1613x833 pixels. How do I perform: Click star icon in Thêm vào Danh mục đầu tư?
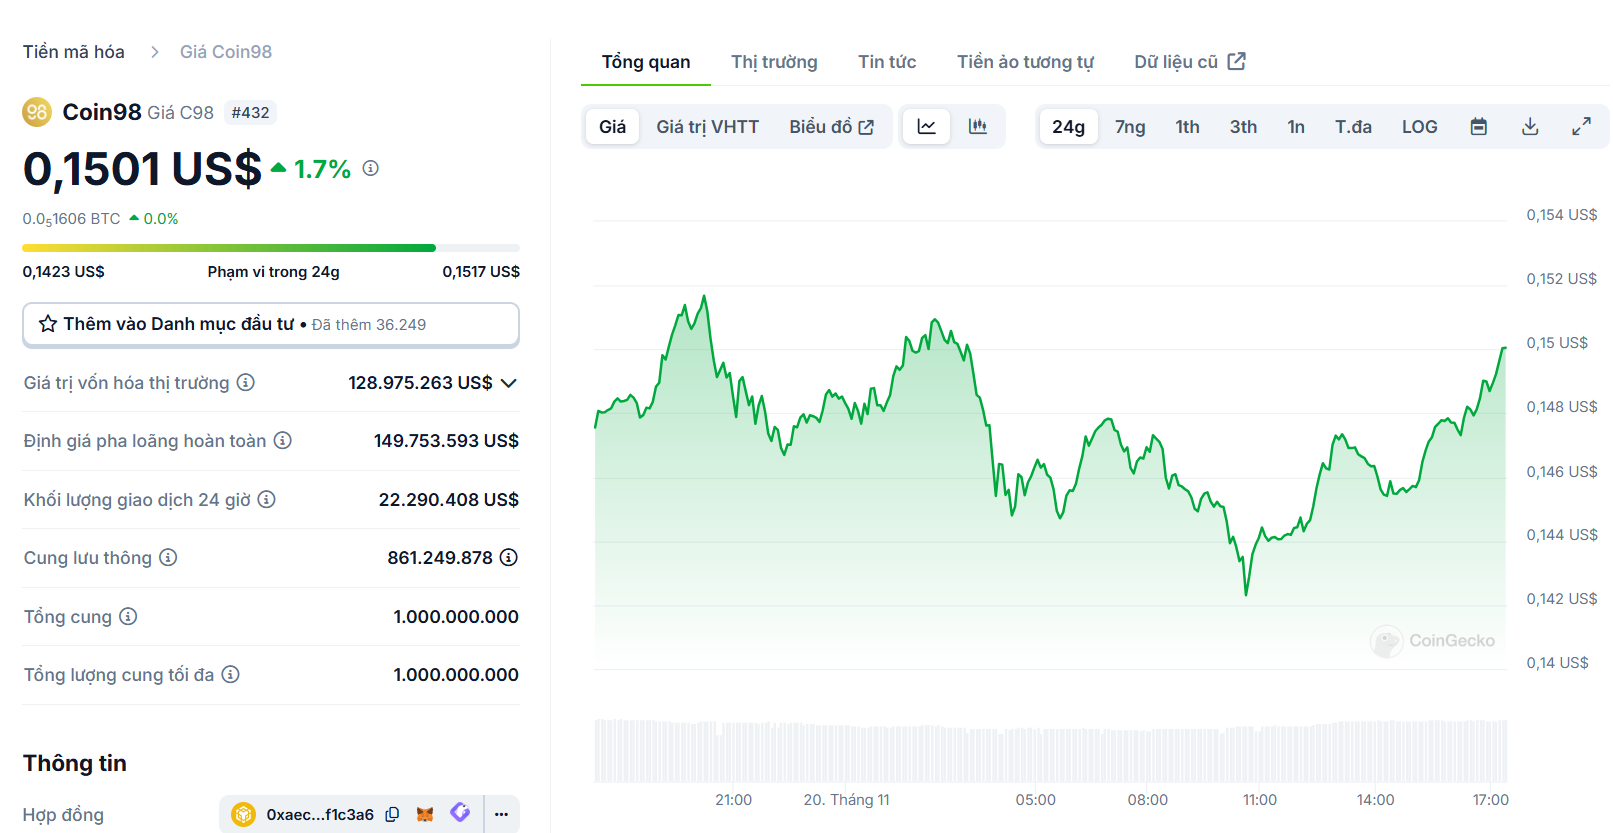pos(47,324)
